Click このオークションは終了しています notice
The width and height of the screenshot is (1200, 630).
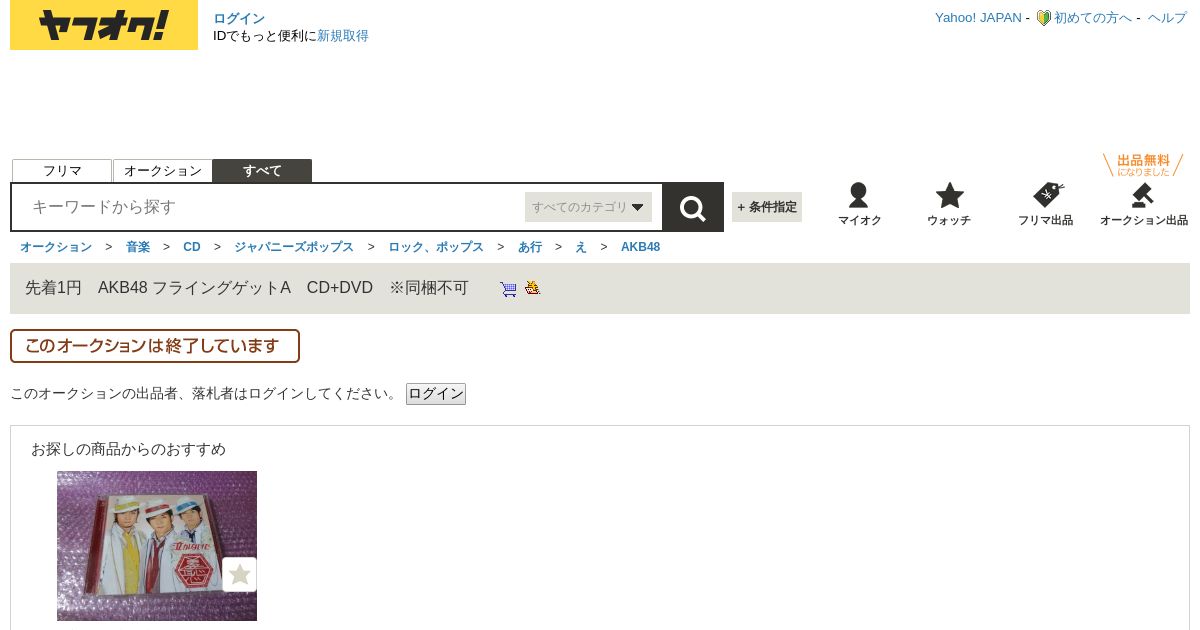[x=155, y=346]
